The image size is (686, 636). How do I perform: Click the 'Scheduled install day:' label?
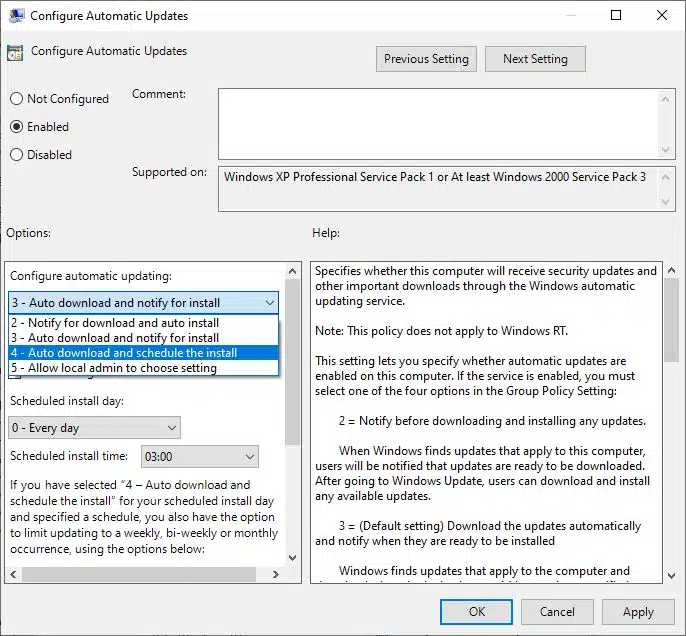coord(67,401)
